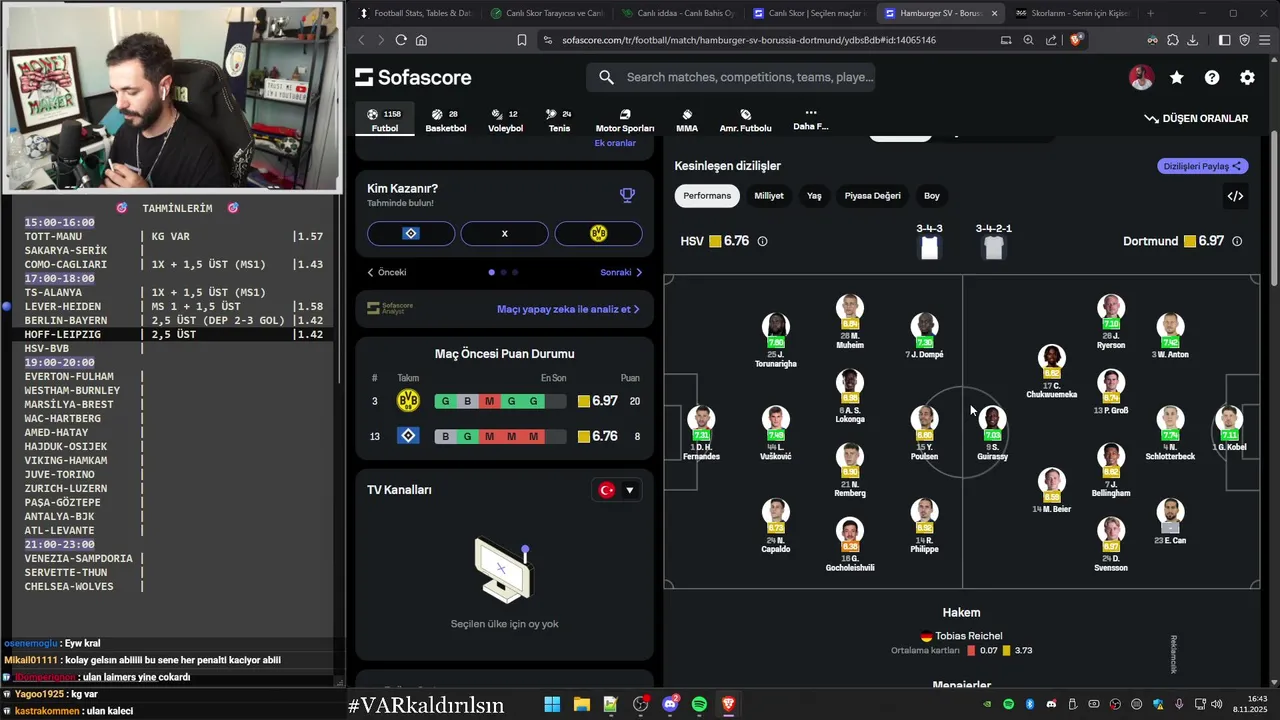Click the Hamburger SV crest in the standings table
The width and height of the screenshot is (1280, 720).
click(408, 436)
